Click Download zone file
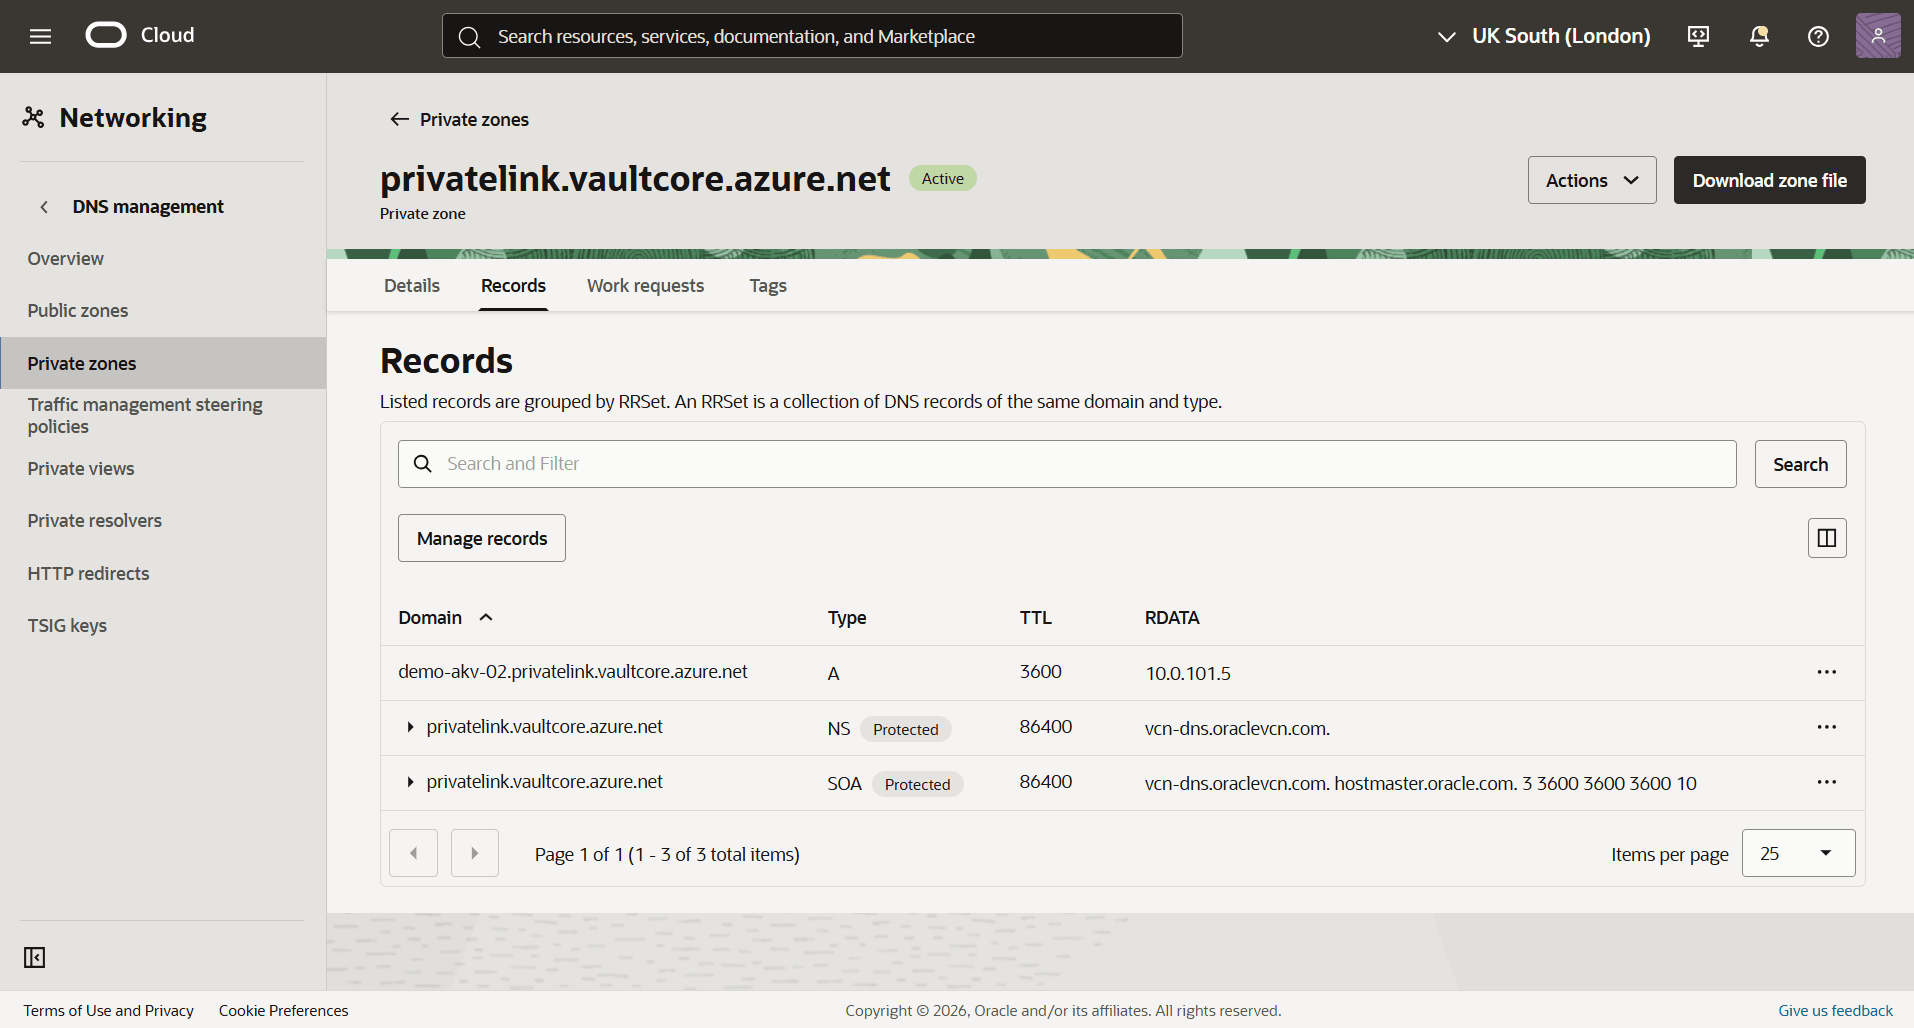Image resolution: width=1914 pixels, height=1028 pixels. coord(1769,180)
